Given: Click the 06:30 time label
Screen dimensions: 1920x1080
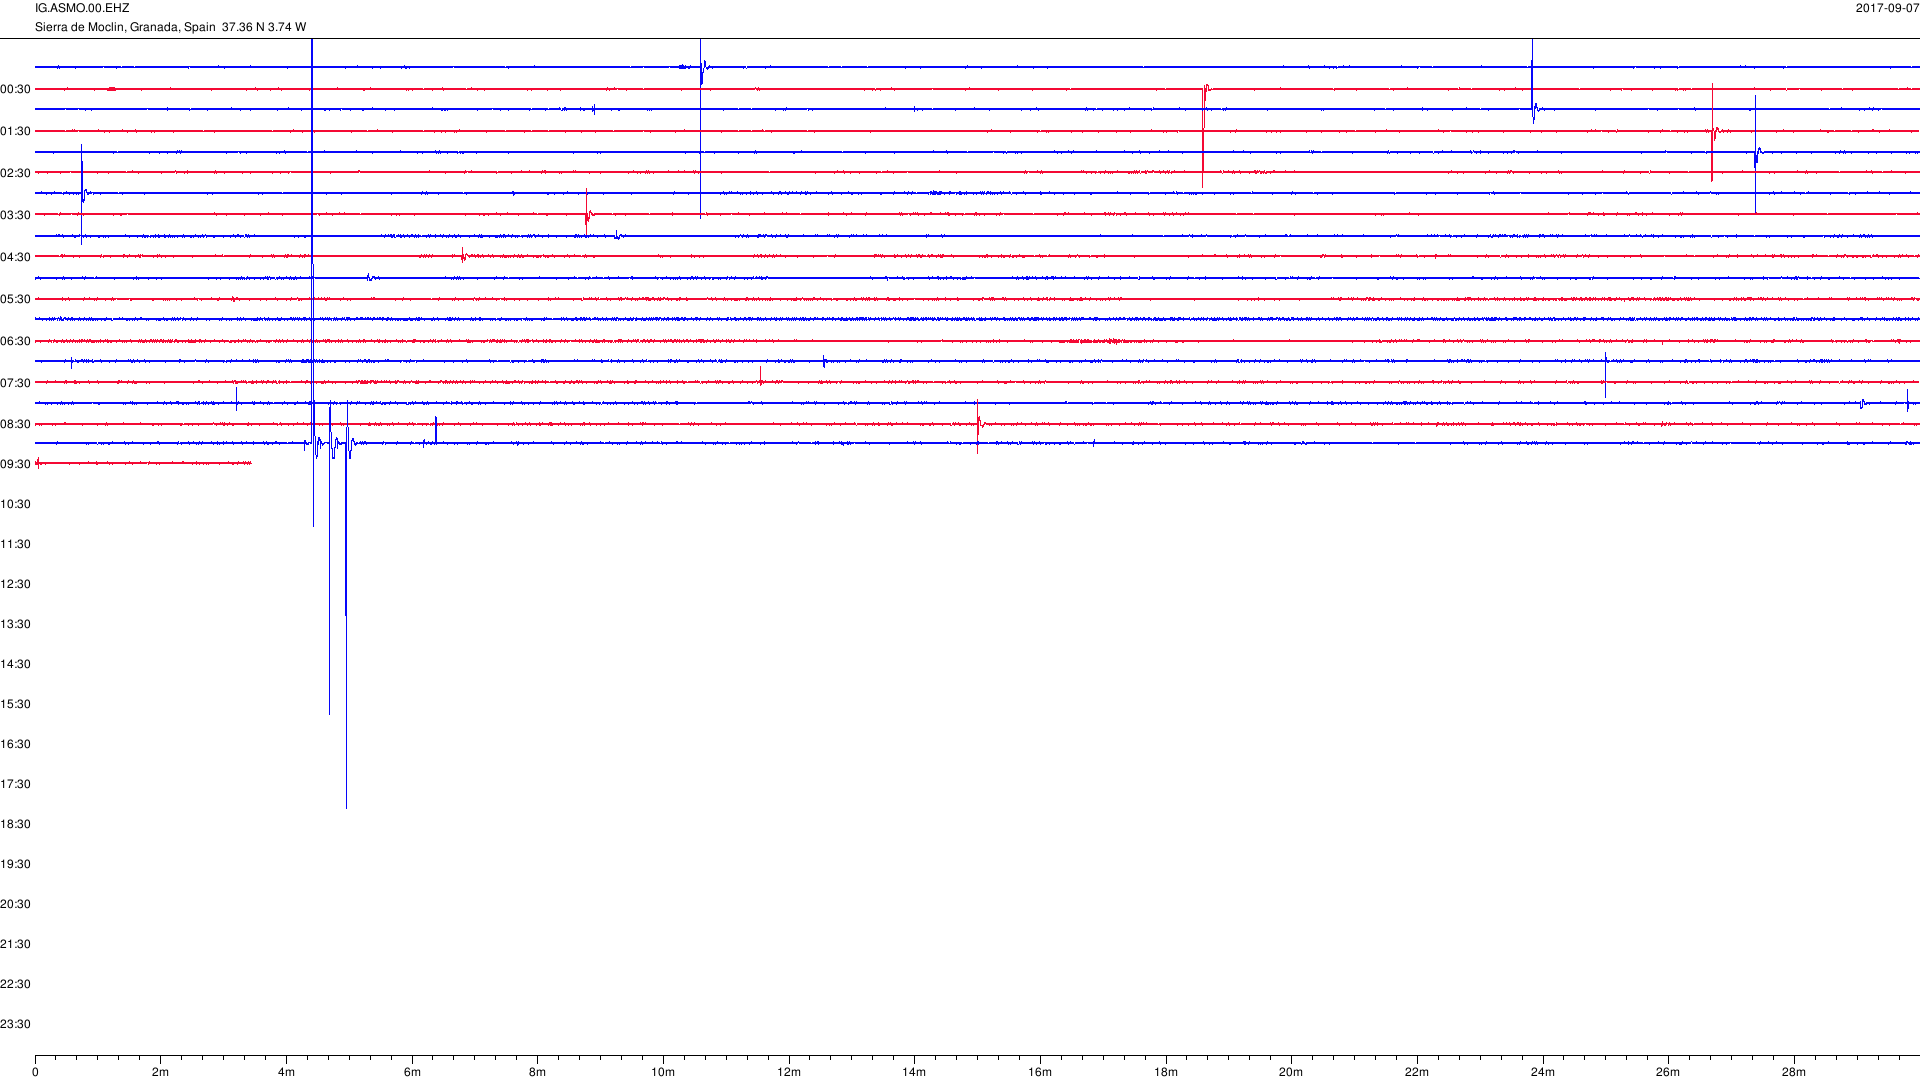Looking at the screenshot, I should point(16,342).
